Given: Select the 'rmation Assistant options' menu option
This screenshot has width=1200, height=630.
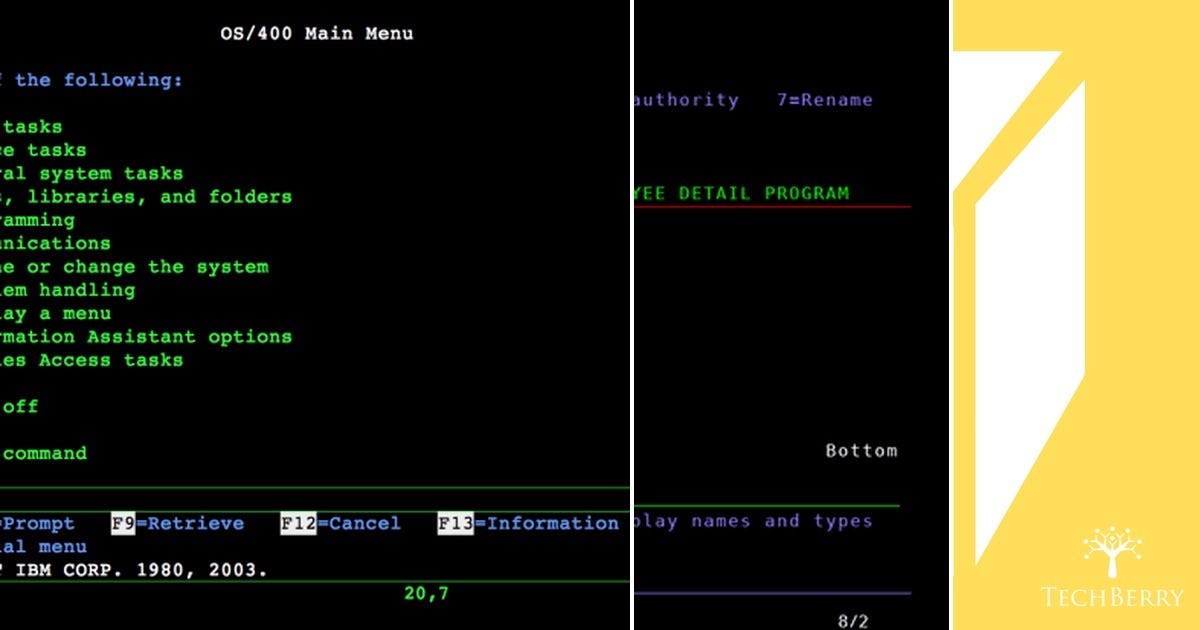Looking at the screenshot, I should coord(146,337).
